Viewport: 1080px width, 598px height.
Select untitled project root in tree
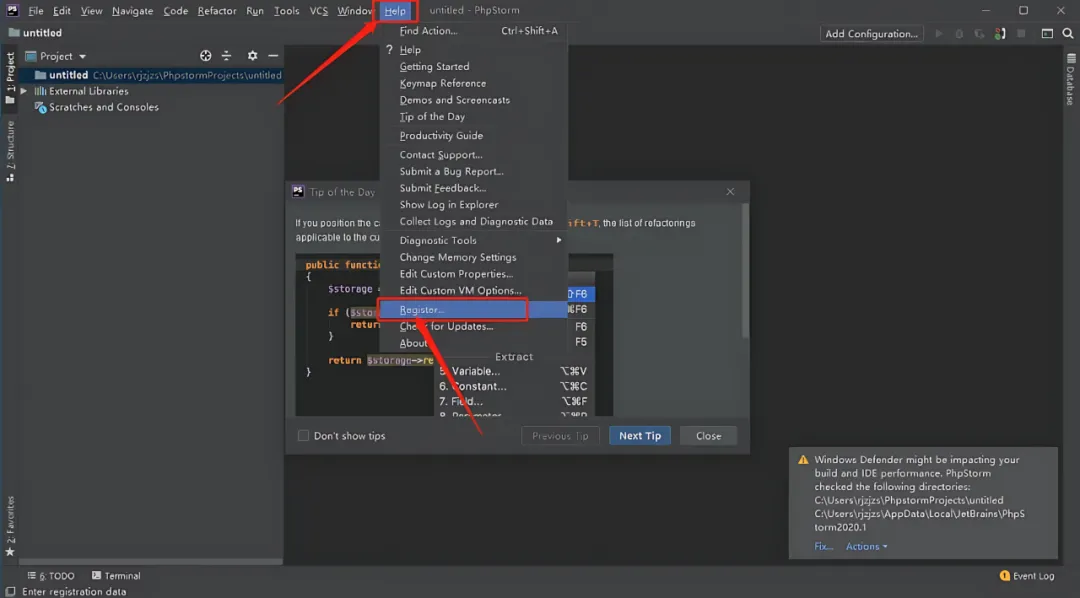pyautogui.click(x=150, y=75)
